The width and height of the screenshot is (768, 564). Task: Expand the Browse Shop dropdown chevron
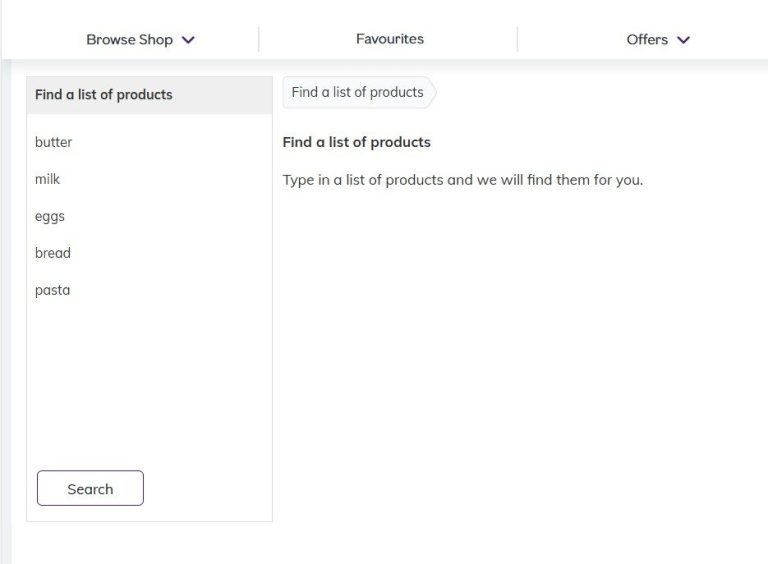click(188, 40)
